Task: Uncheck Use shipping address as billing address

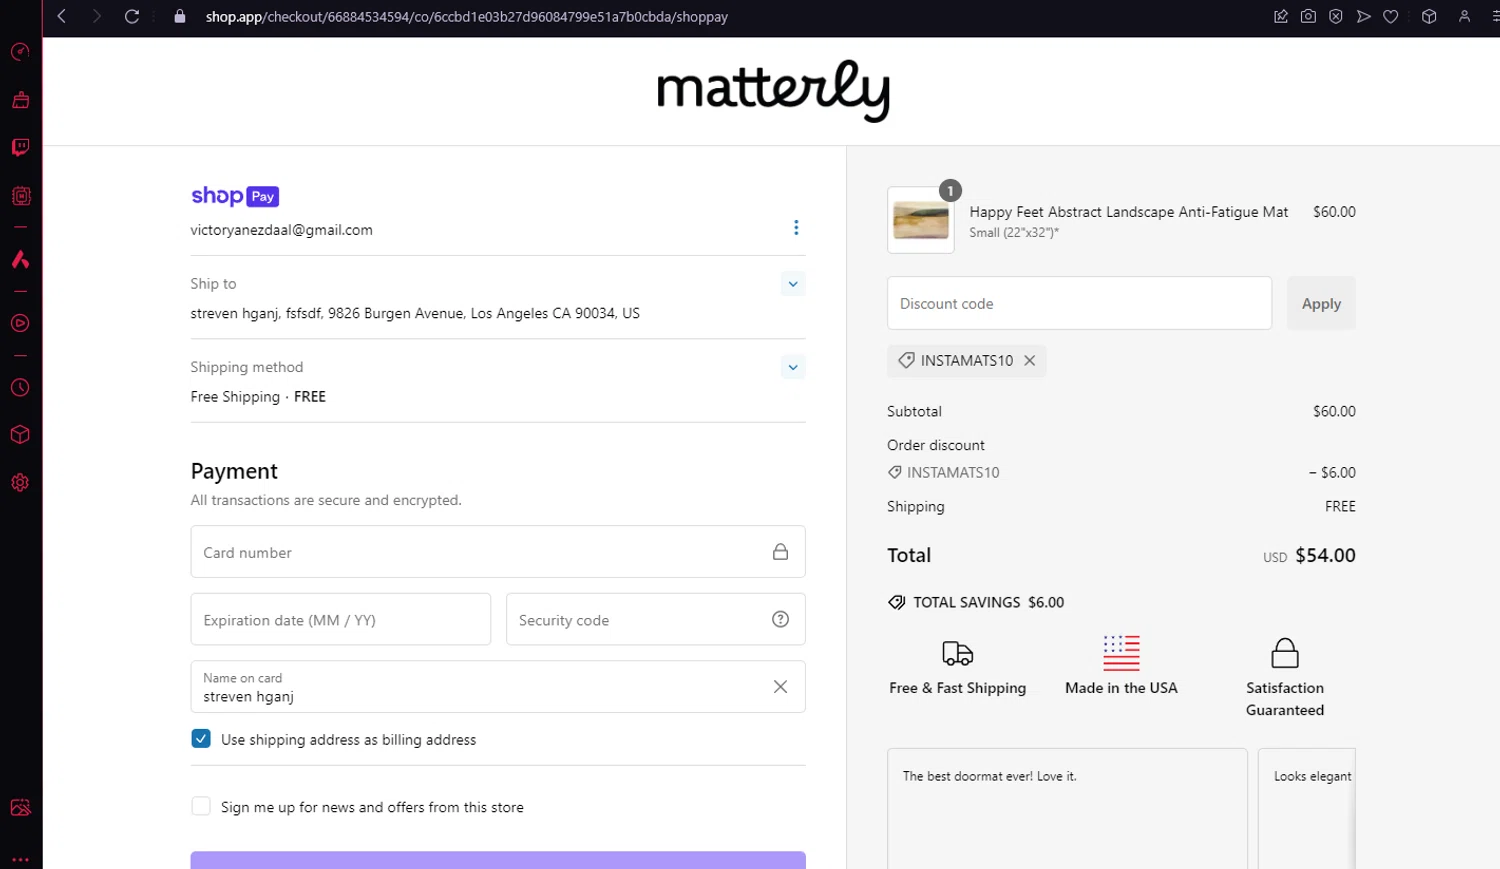Action: [x=201, y=739]
